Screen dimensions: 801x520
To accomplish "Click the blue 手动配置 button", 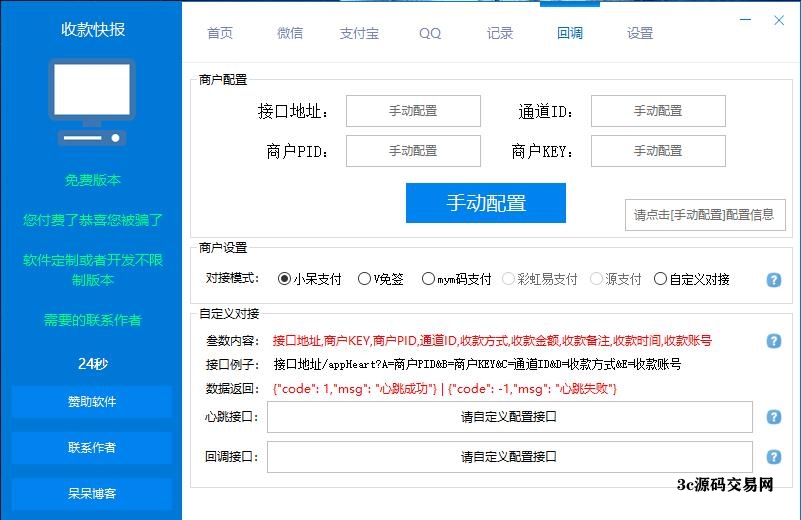I will [486, 203].
